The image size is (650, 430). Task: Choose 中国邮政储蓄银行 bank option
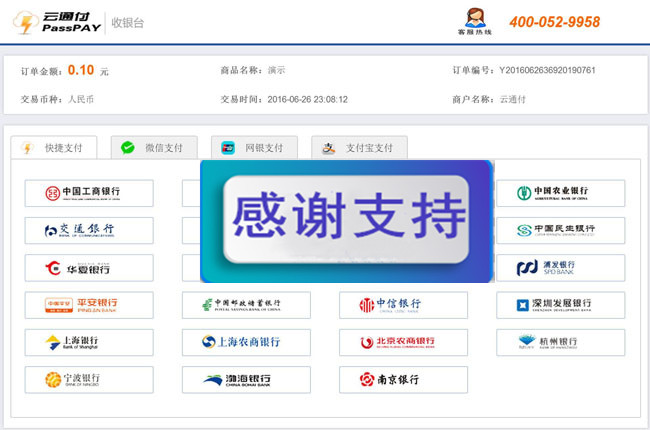[246, 305]
